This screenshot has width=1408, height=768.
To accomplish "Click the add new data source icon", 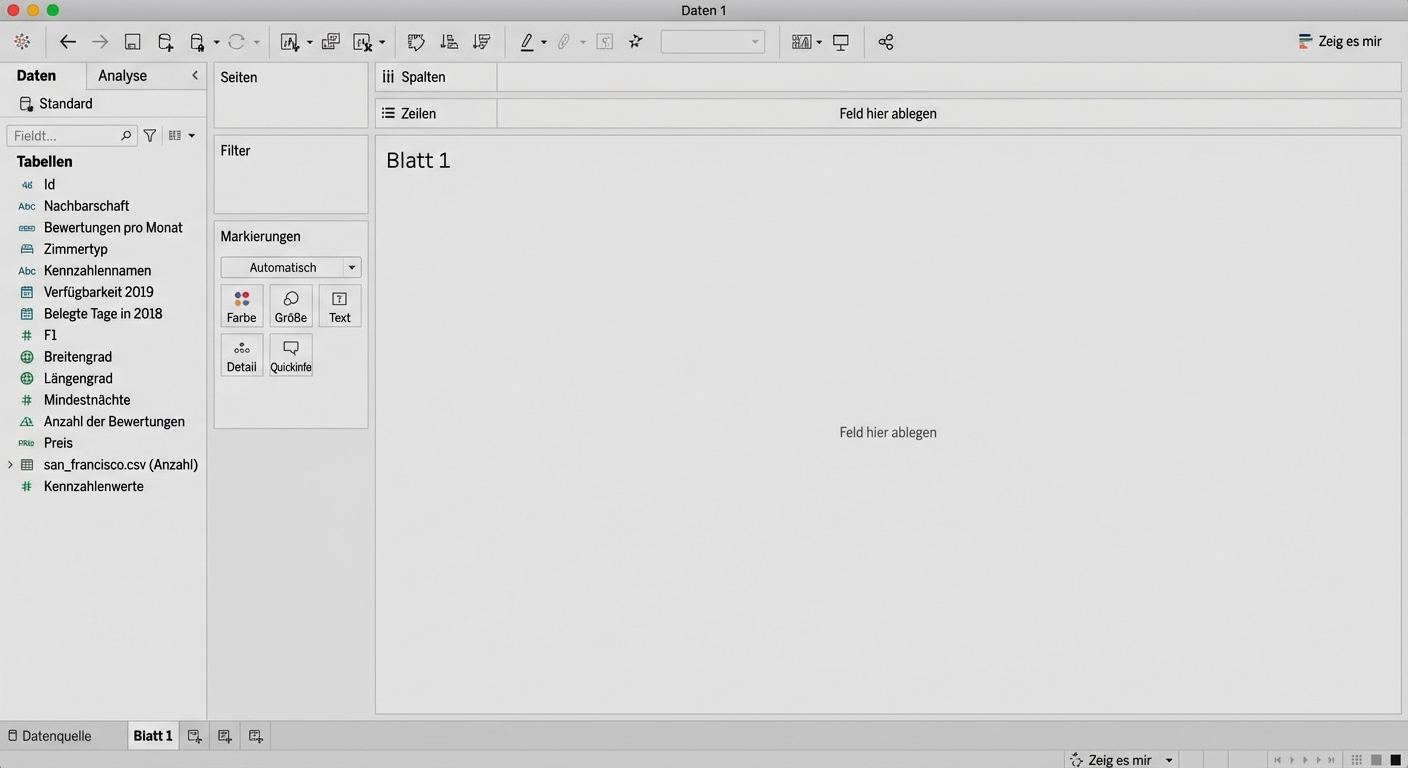I will [165, 42].
